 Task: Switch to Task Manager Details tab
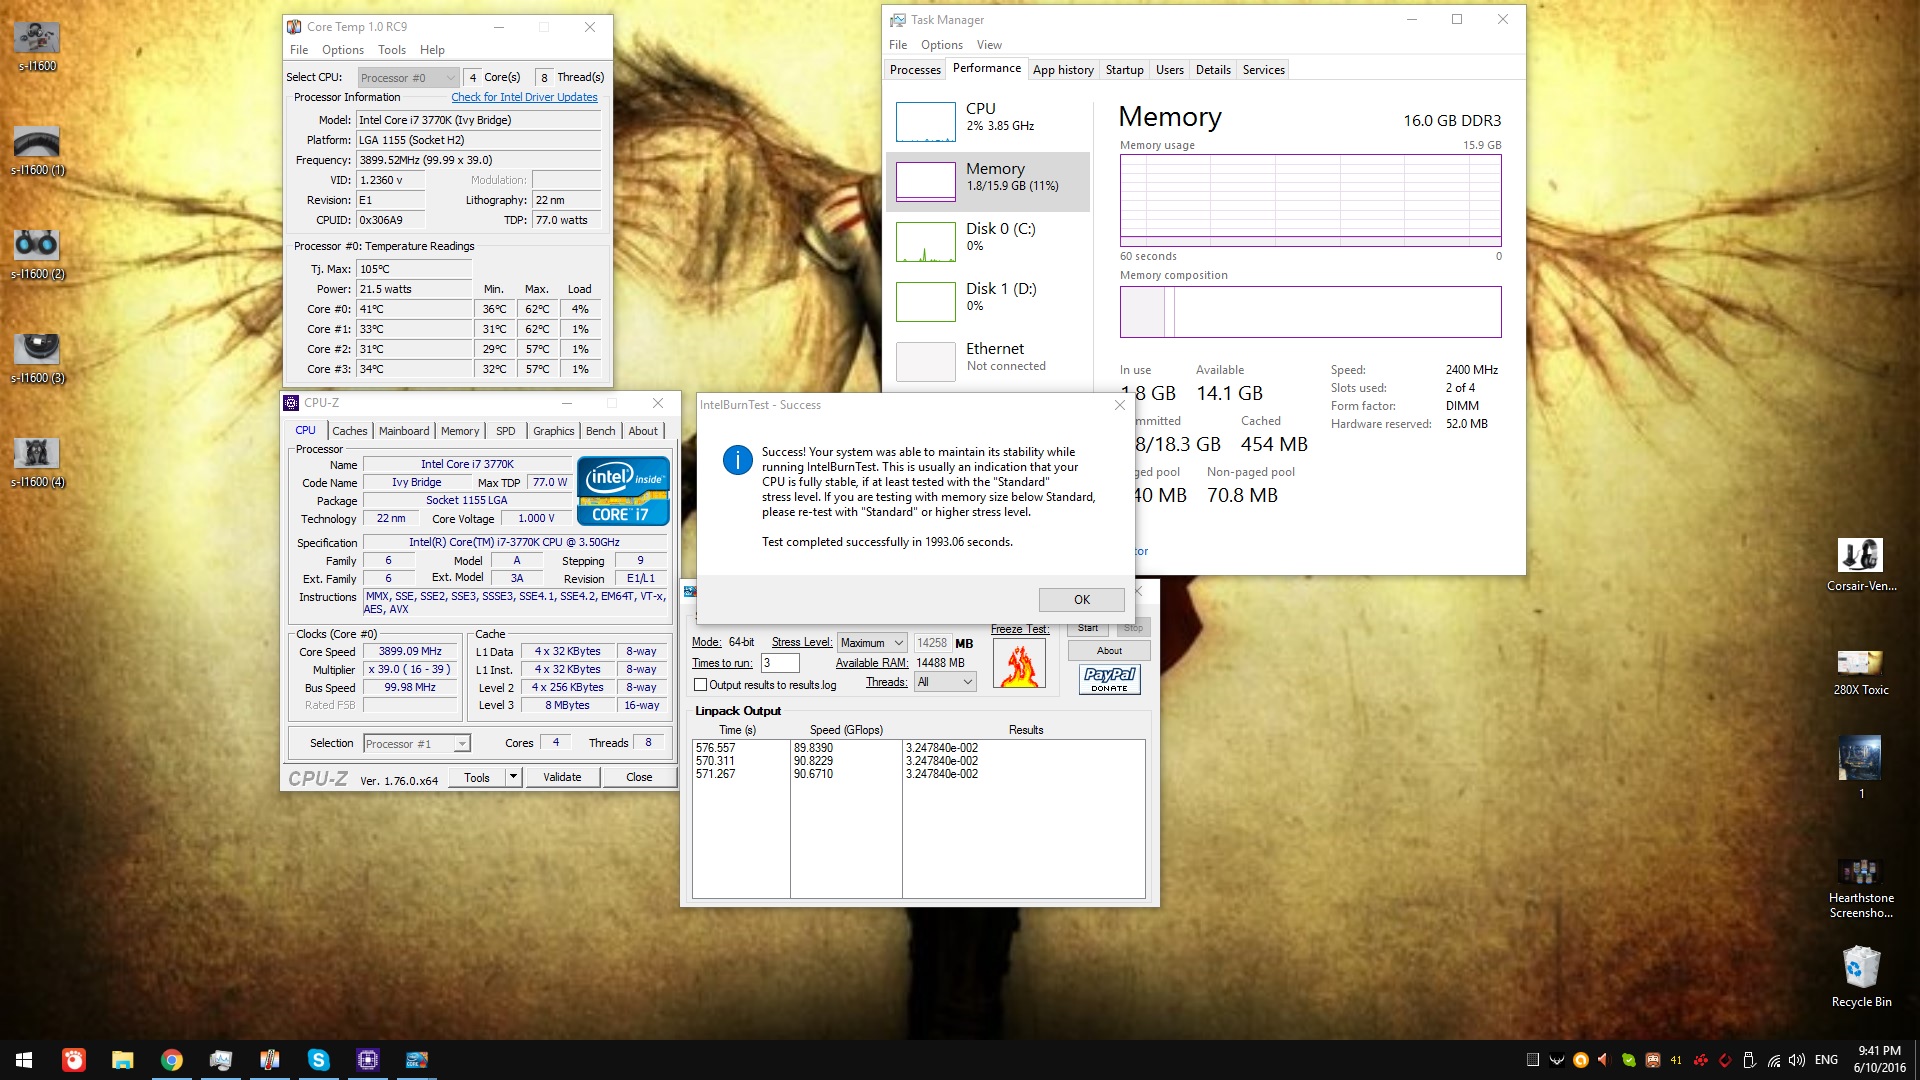point(1213,70)
